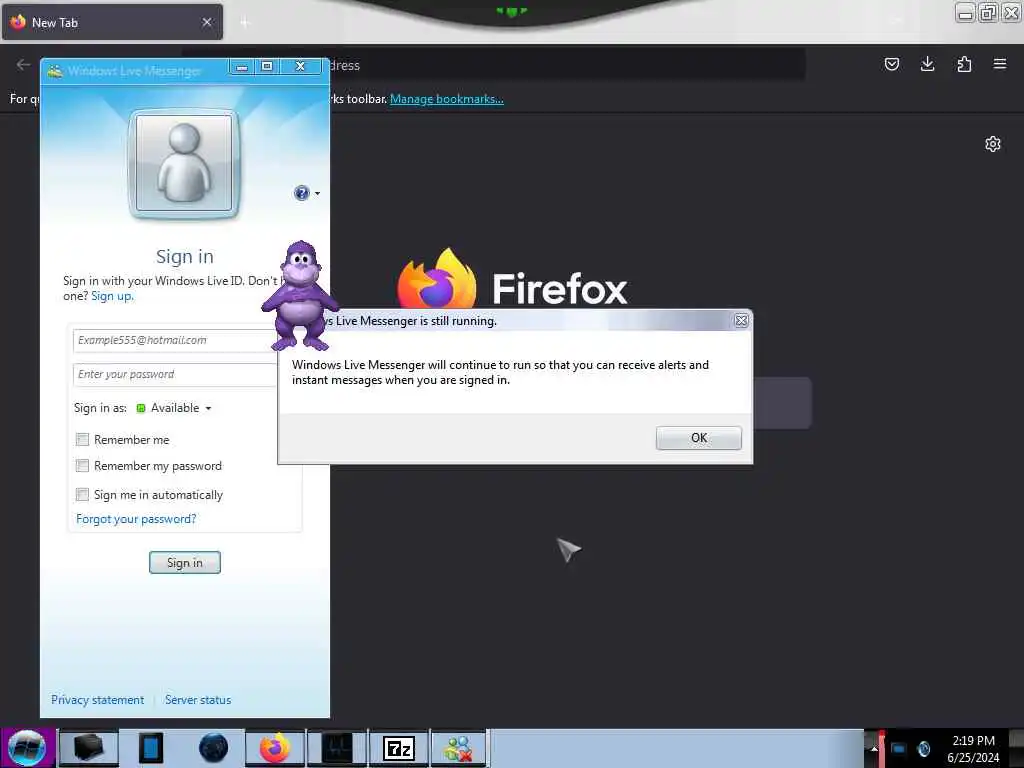
Task: Open the blue tablet taskbar icon
Action: pos(151,748)
